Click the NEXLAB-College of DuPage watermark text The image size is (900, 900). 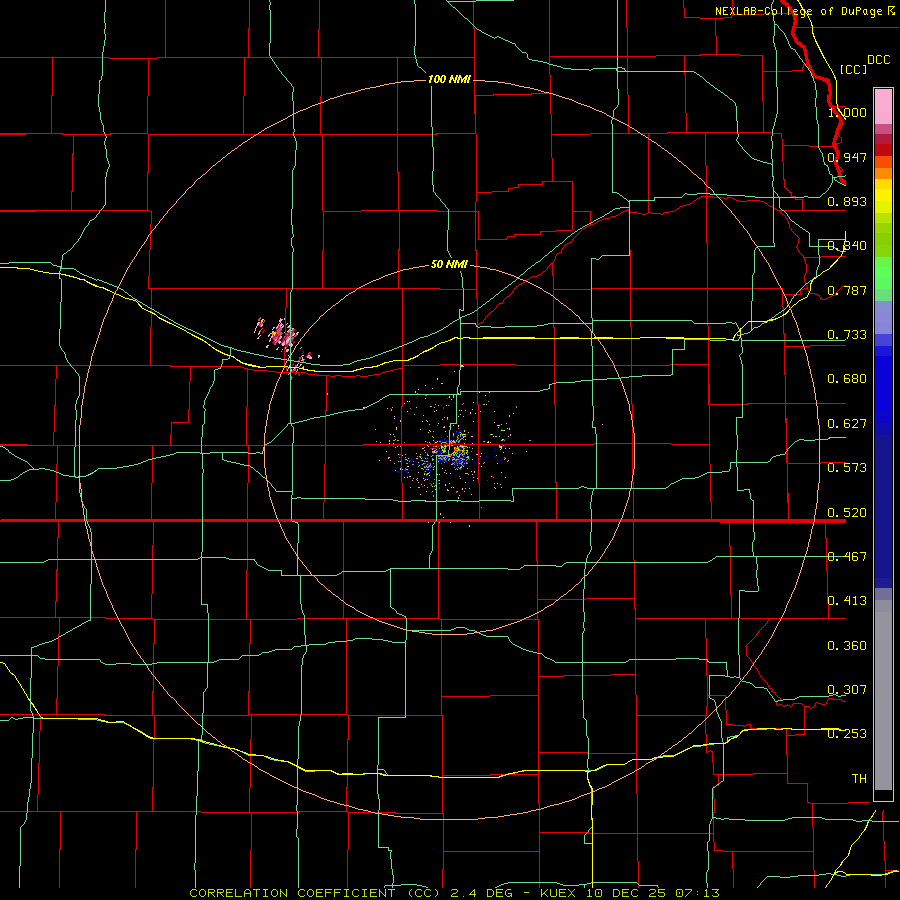[x=798, y=11]
